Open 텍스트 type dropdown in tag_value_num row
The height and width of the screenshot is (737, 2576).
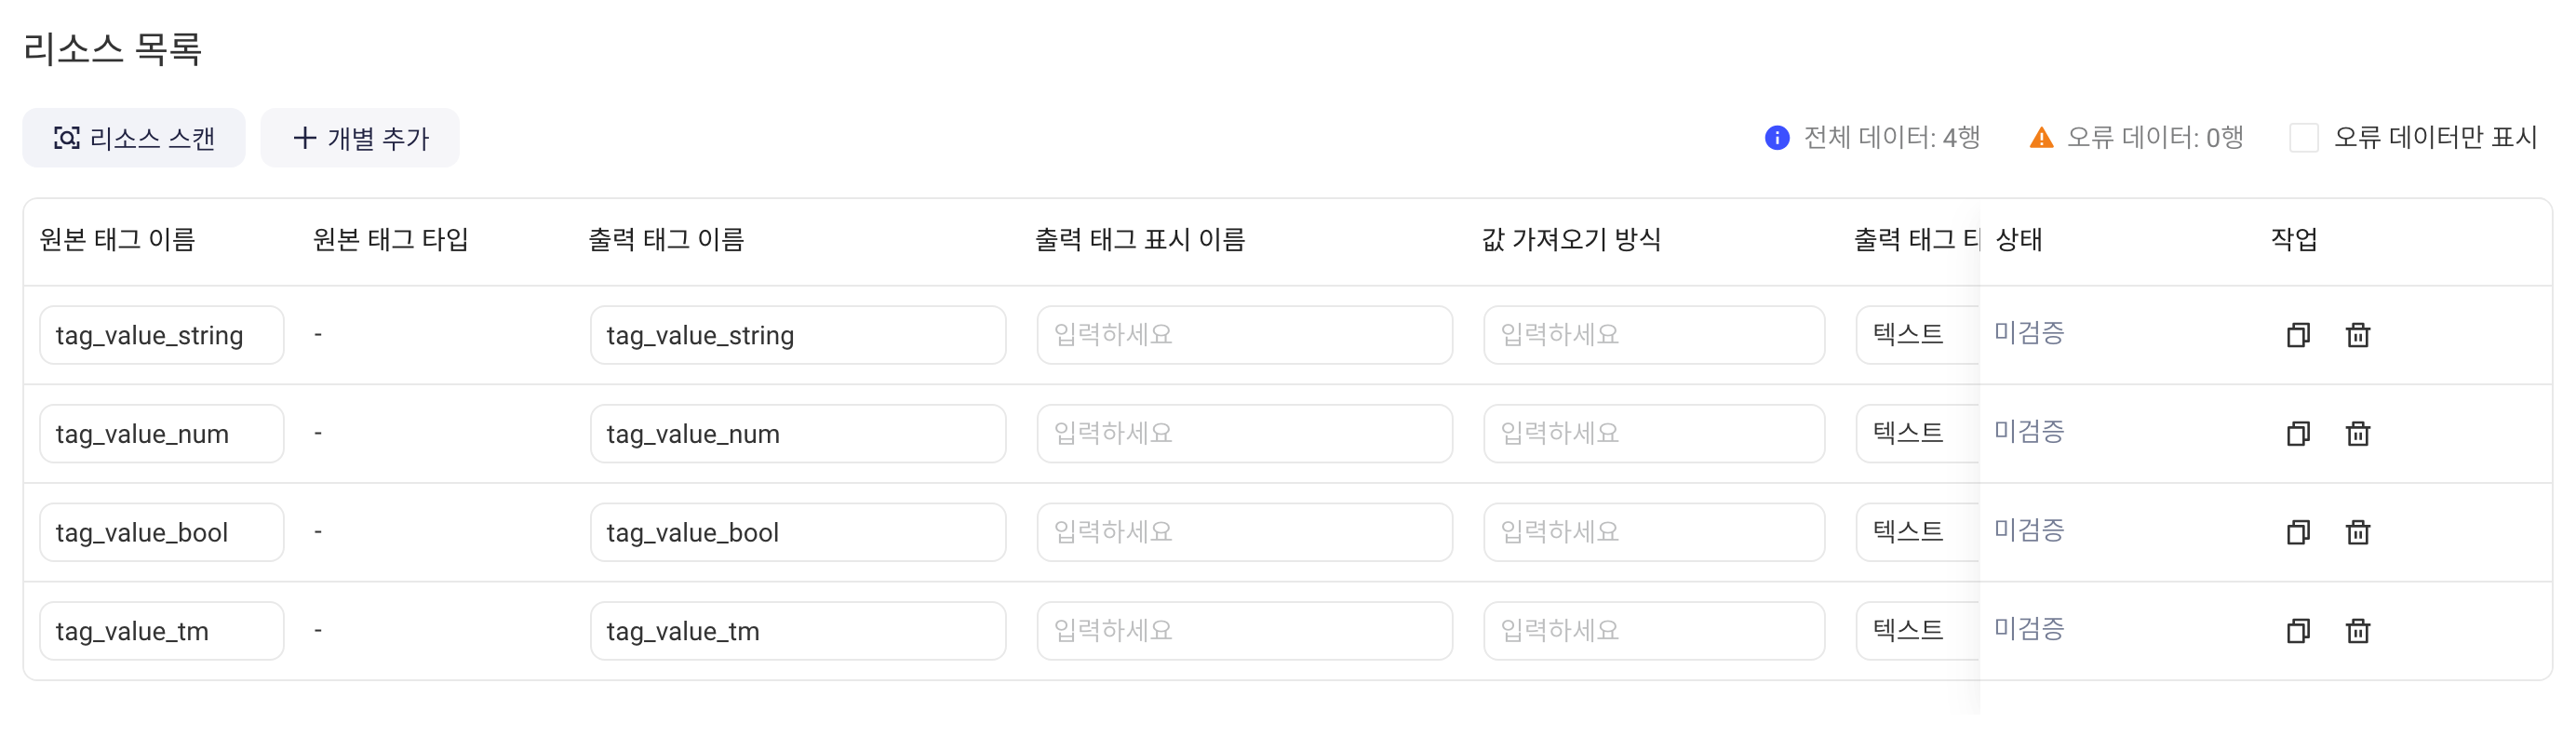coord(1917,433)
